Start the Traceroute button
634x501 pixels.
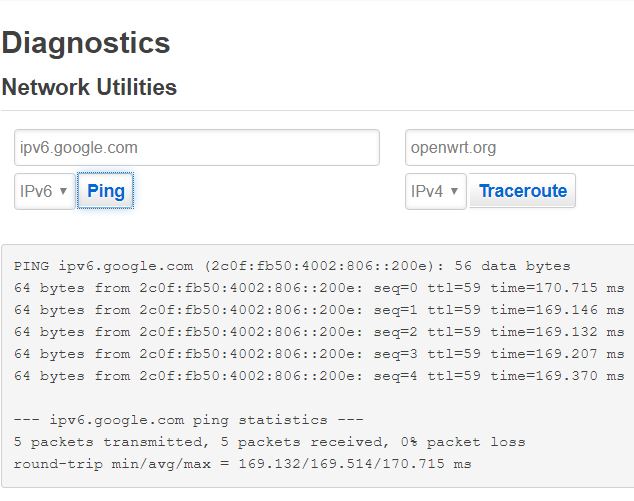point(522,191)
